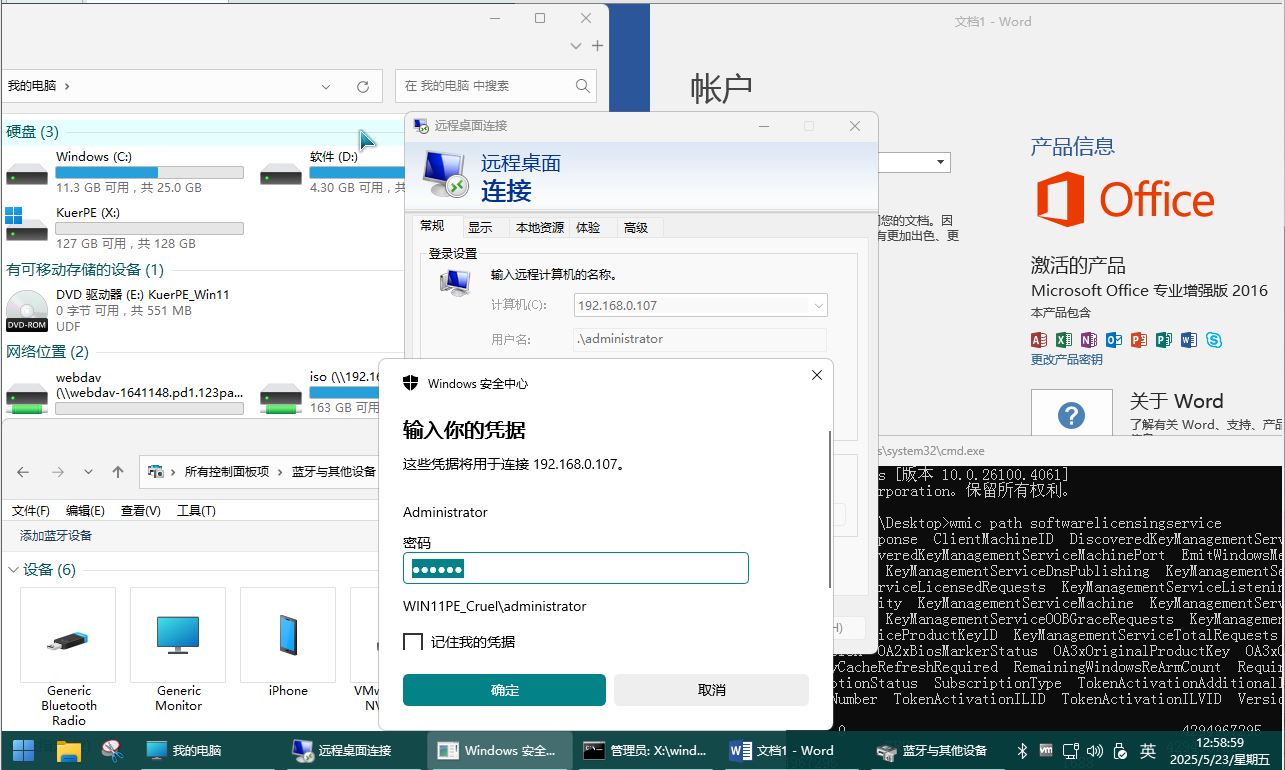Screen dimensions: 1285x770
Task: Select the iso network share icon
Action: [x=280, y=397]
